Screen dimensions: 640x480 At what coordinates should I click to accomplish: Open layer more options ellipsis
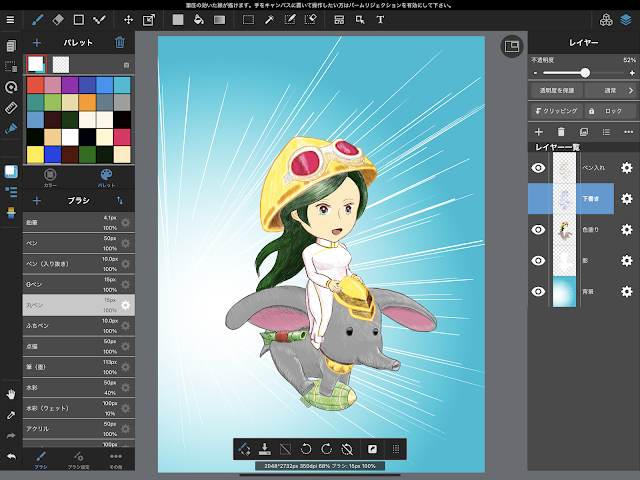pyautogui.click(x=628, y=131)
